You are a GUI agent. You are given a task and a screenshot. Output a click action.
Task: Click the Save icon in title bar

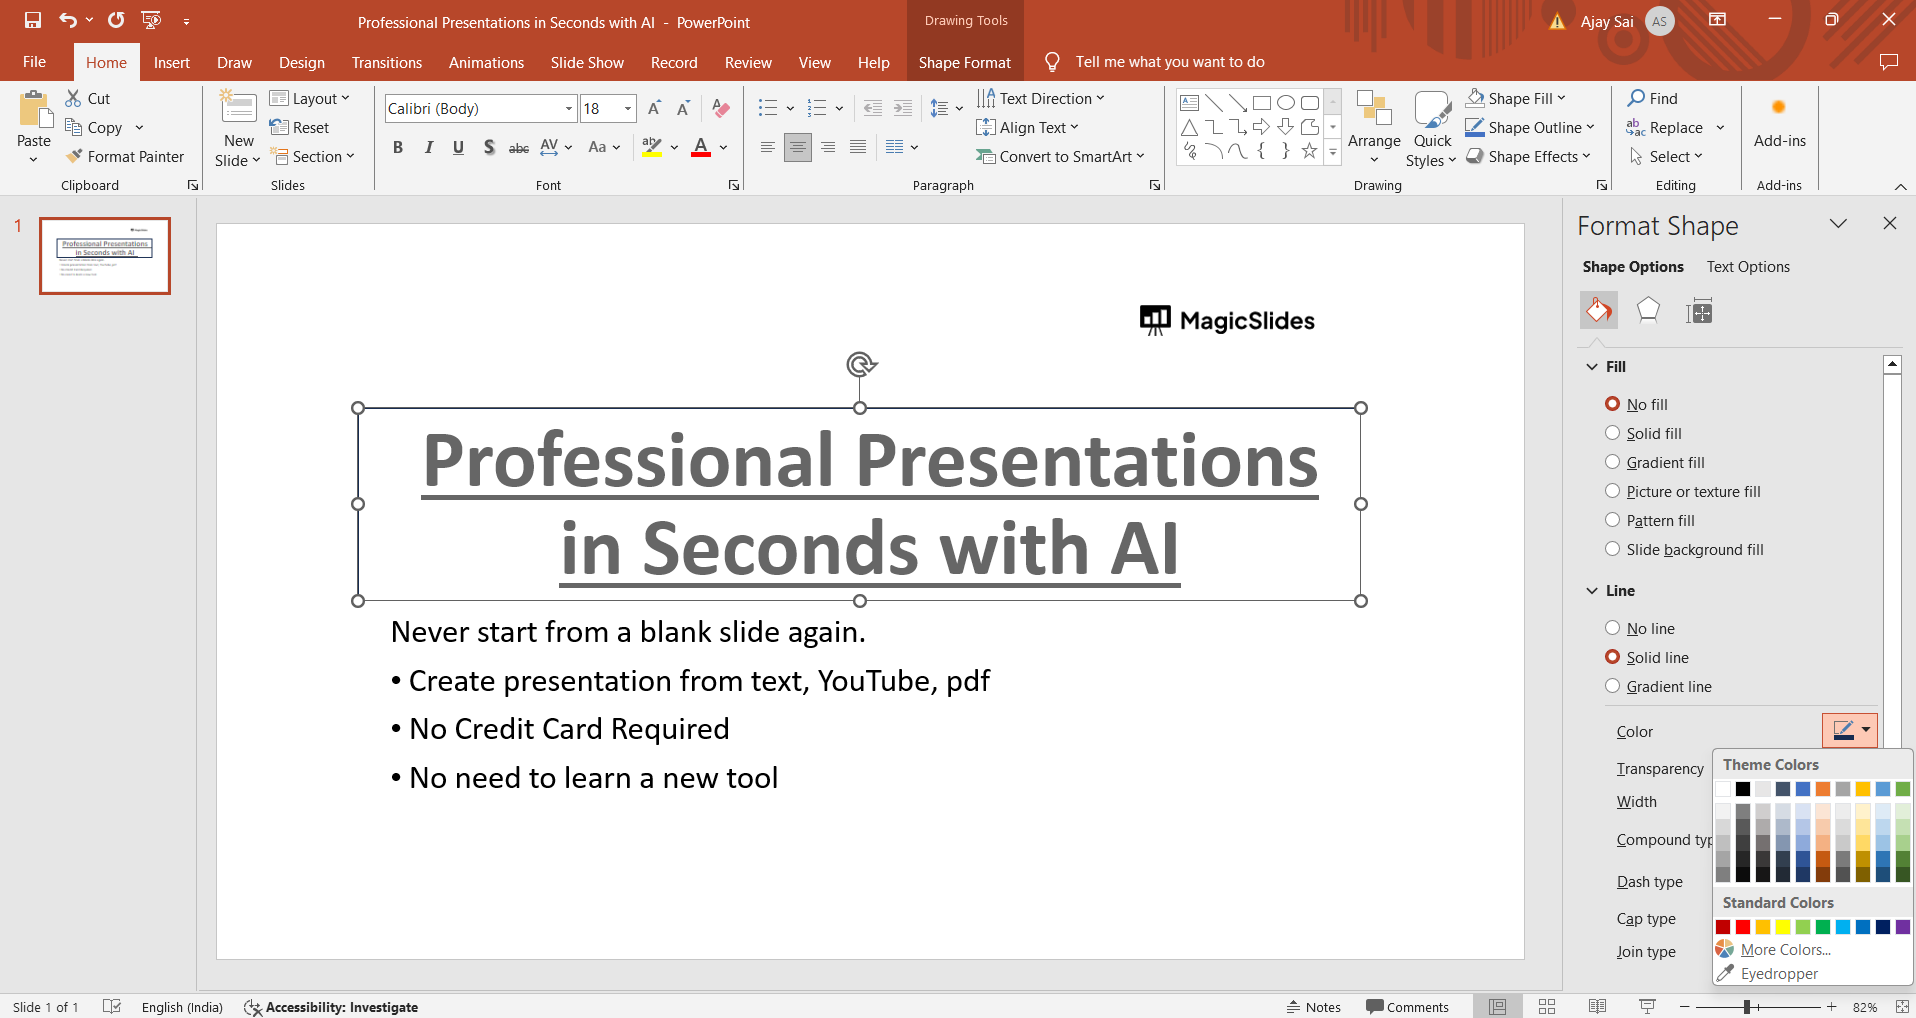pos(32,21)
